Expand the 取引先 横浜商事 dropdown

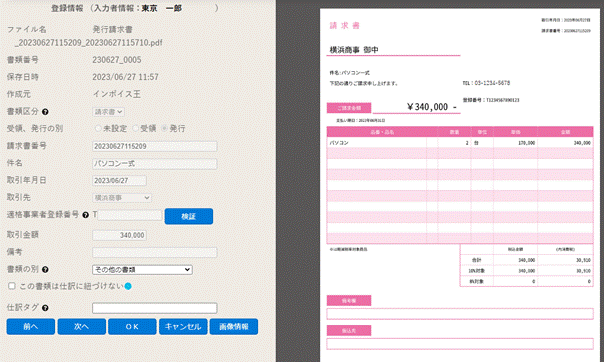pos(122,198)
